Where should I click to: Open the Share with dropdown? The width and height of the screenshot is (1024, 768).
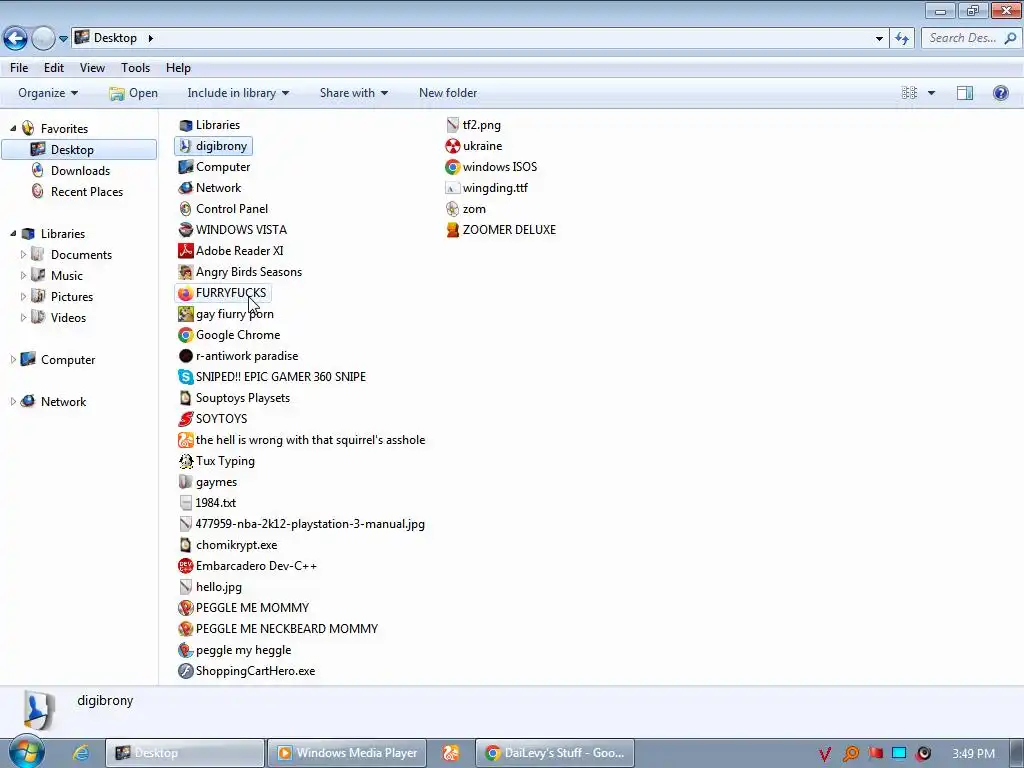pyautogui.click(x=354, y=93)
